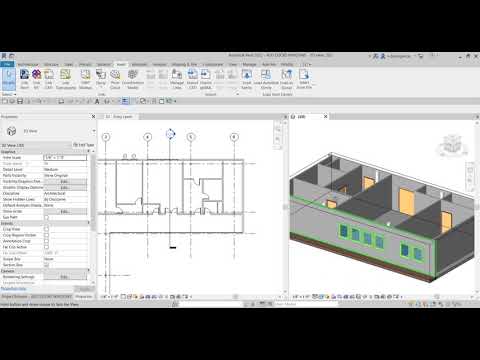Click the Link Revit tool

[24, 79]
